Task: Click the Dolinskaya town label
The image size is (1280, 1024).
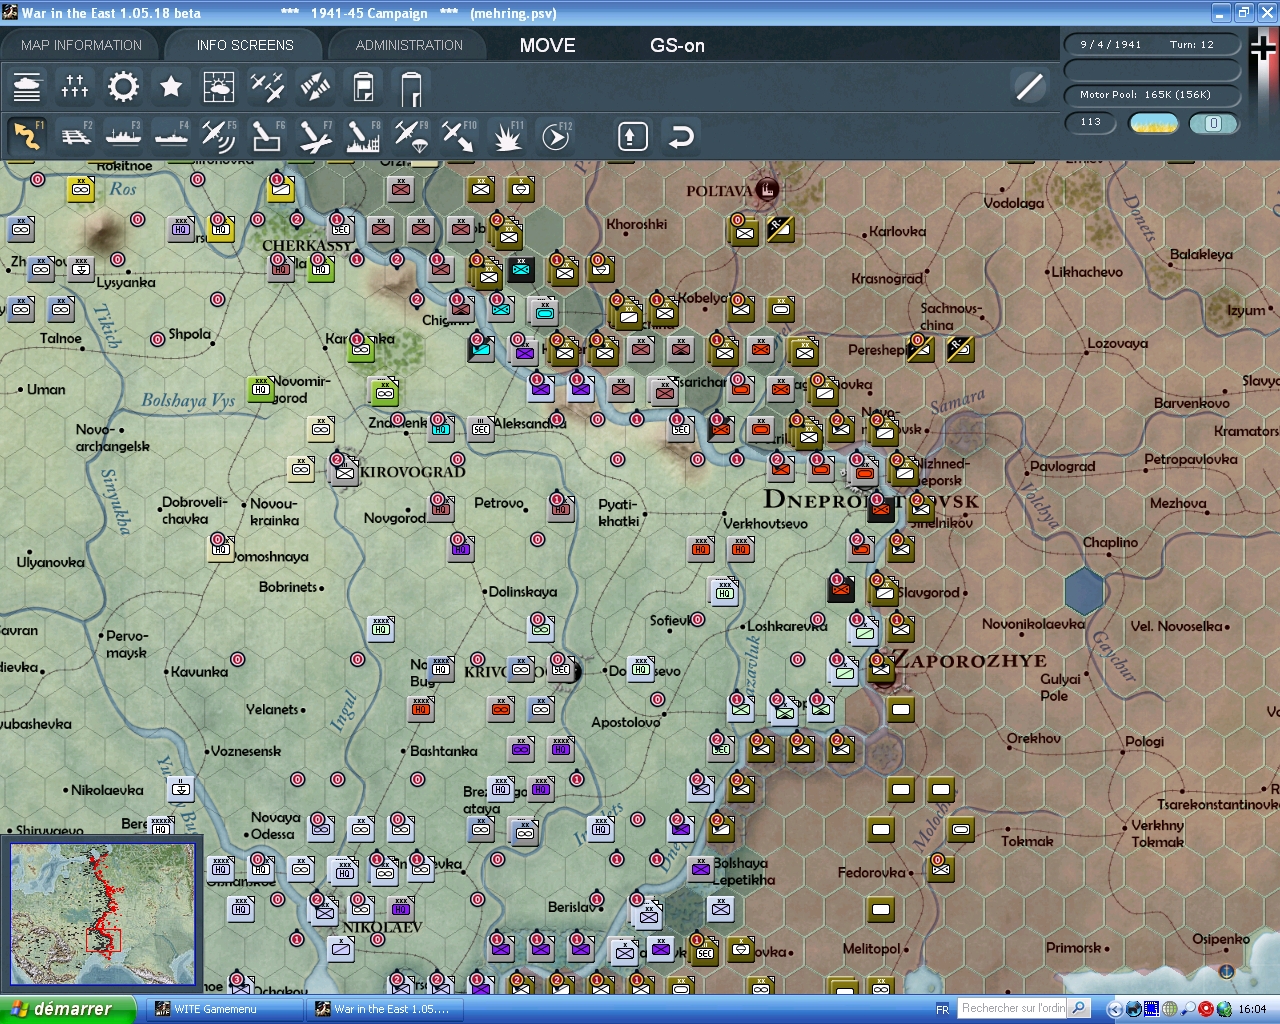Action: click(x=523, y=591)
